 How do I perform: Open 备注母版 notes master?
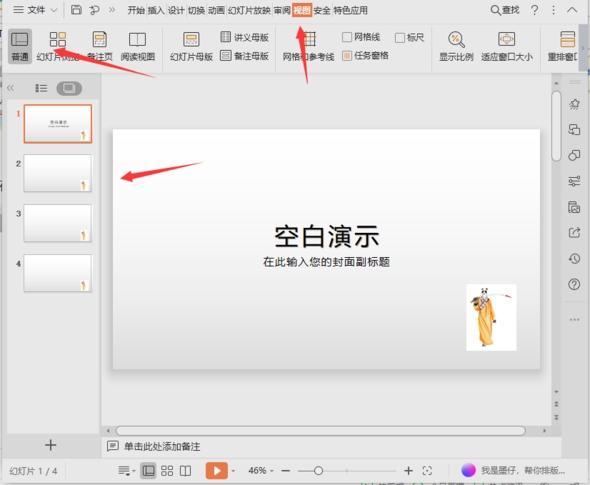tap(245, 56)
